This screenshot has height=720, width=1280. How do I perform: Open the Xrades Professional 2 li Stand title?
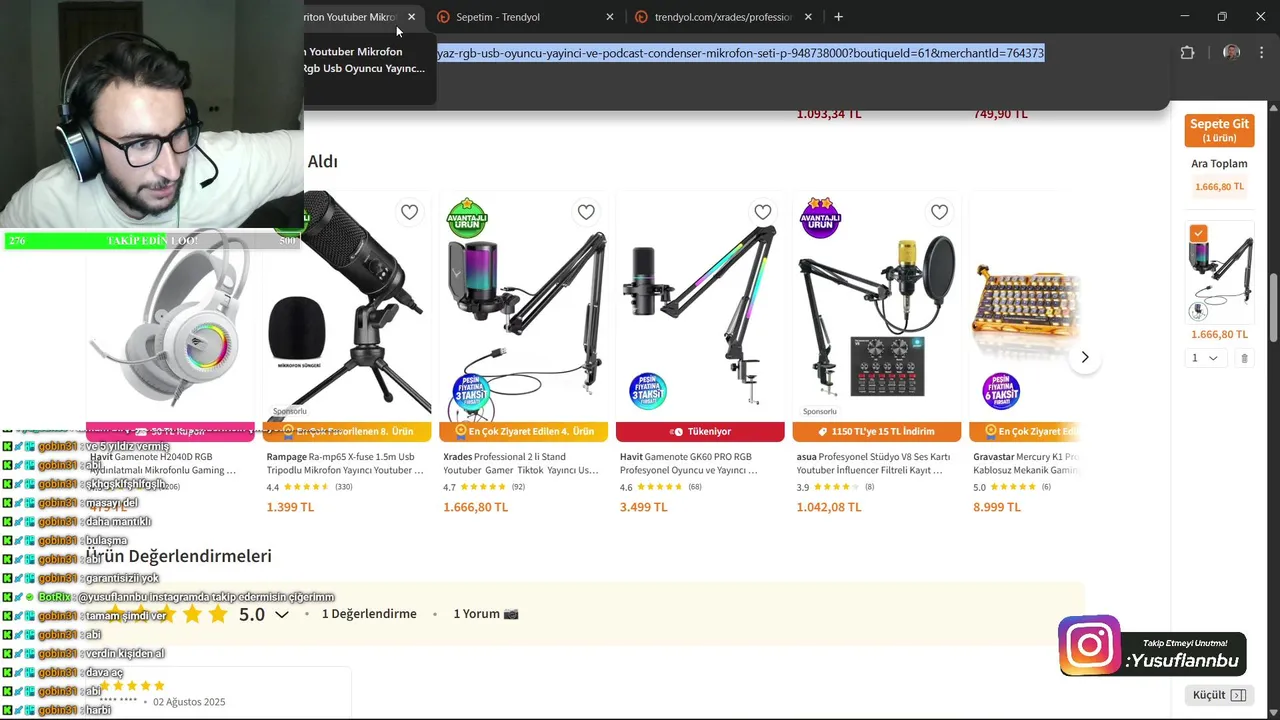point(522,463)
